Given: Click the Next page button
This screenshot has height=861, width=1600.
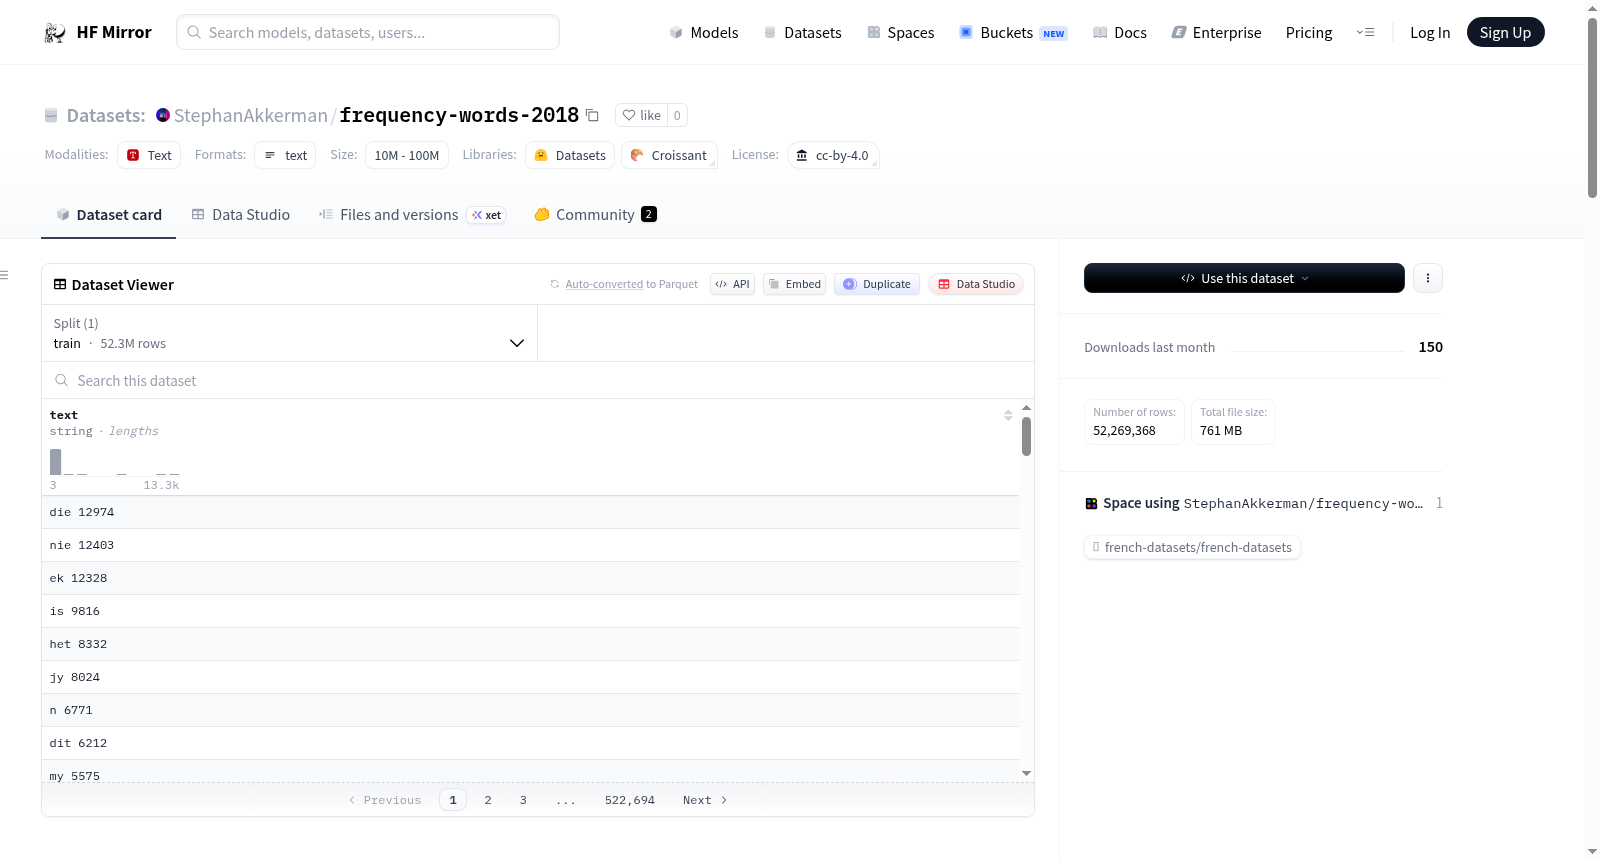Looking at the screenshot, I should coord(705,800).
